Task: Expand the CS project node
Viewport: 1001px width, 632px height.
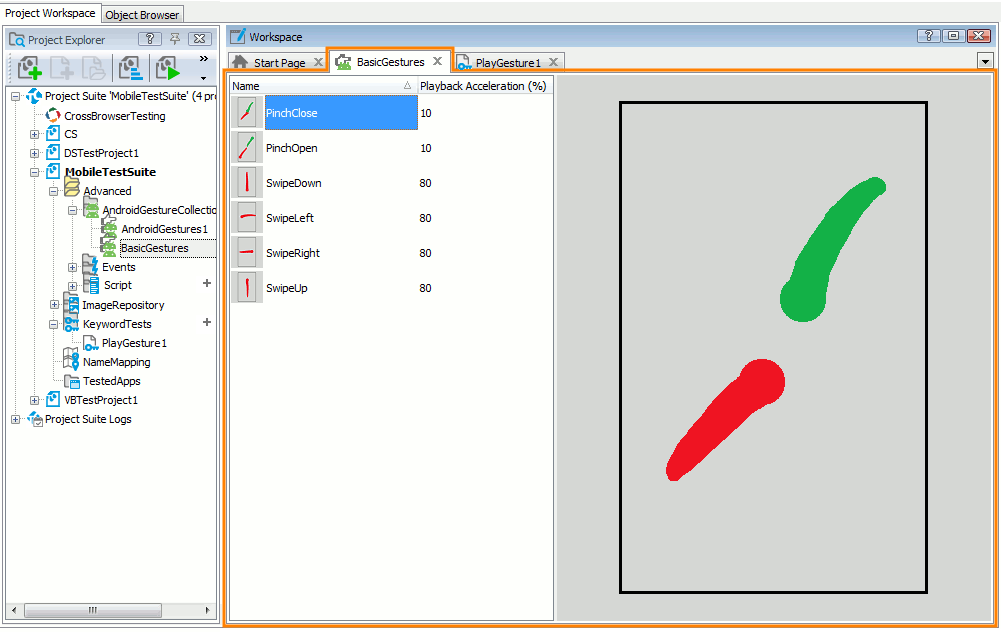Action: 33,133
